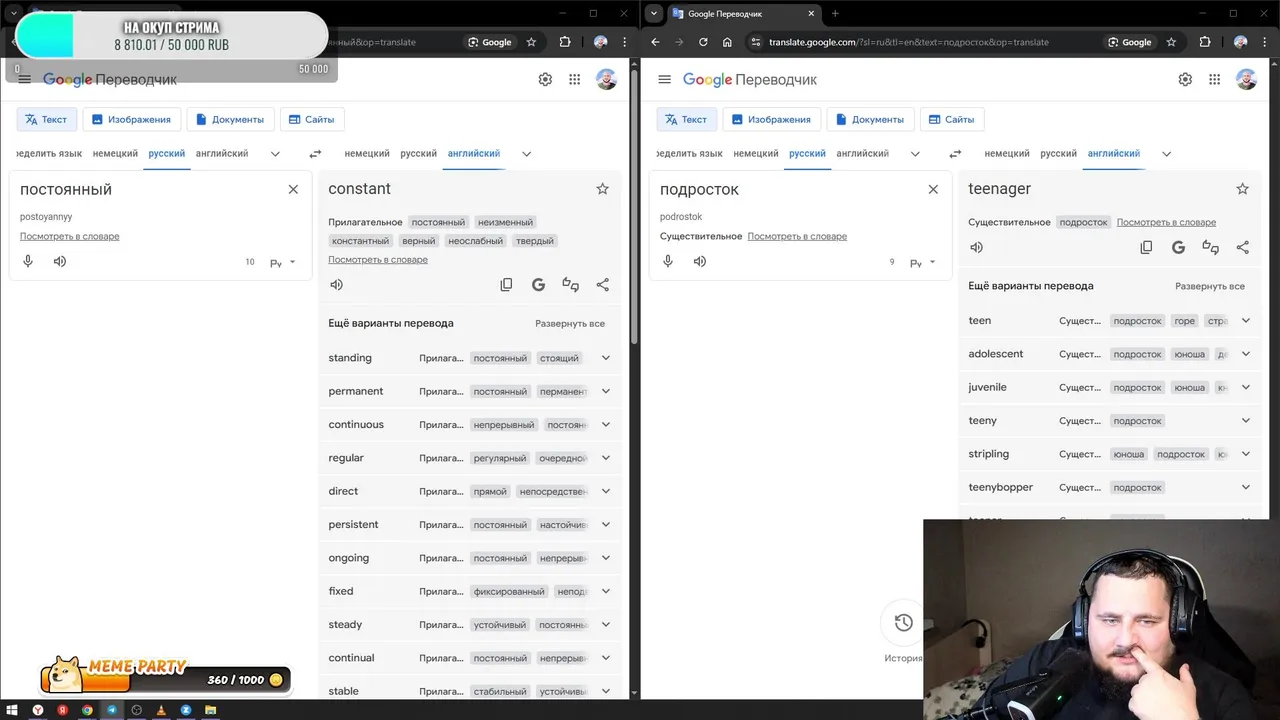This screenshot has width=1280, height=720.
Task: Choose немецкий target language in right window
Action: (1007, 153)
